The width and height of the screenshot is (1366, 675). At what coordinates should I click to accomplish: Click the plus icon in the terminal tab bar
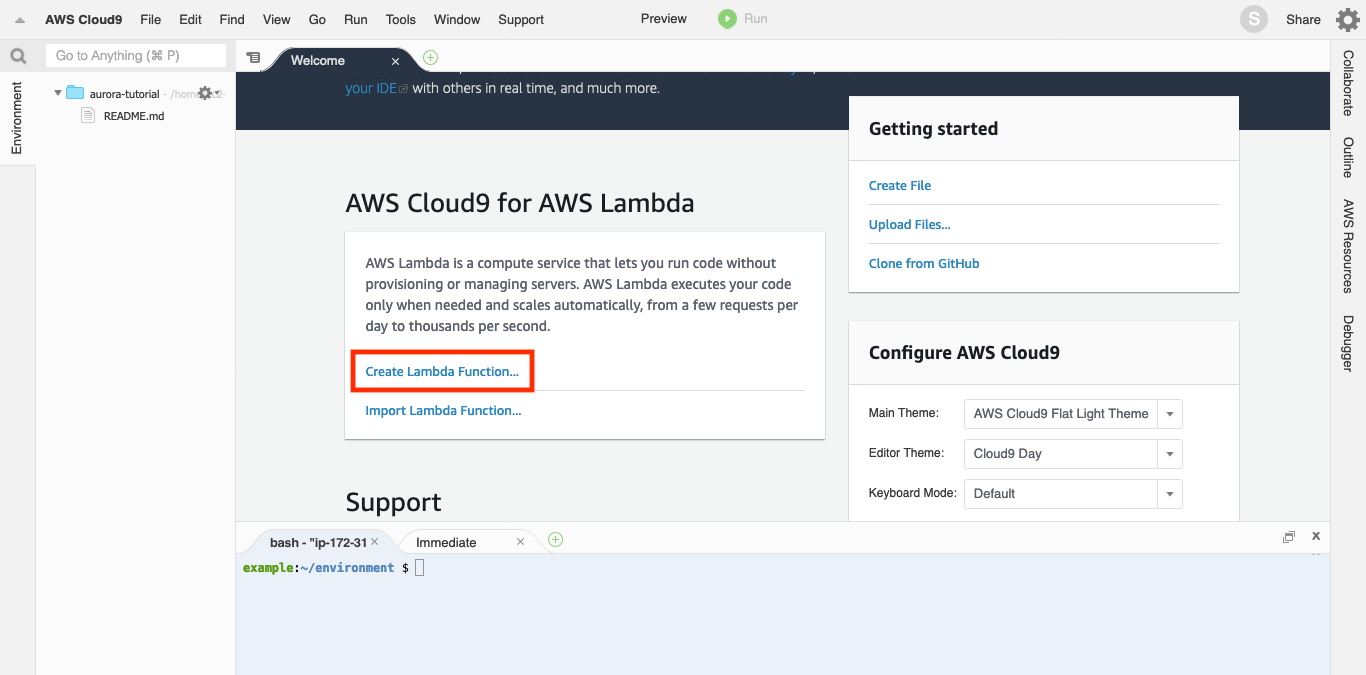coord(555,540)
